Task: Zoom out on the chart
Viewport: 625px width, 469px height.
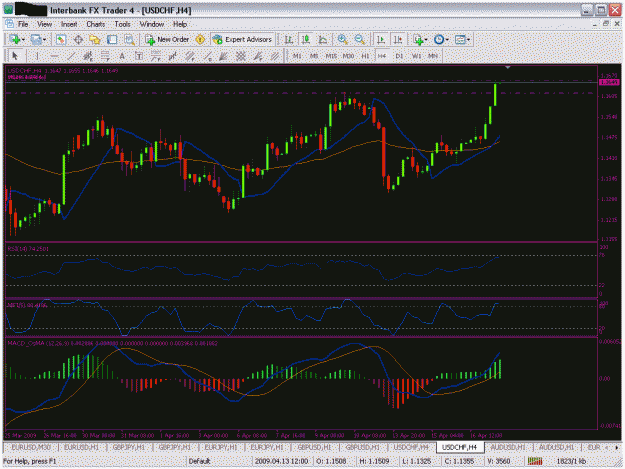Action: click(x=360, y=39)
